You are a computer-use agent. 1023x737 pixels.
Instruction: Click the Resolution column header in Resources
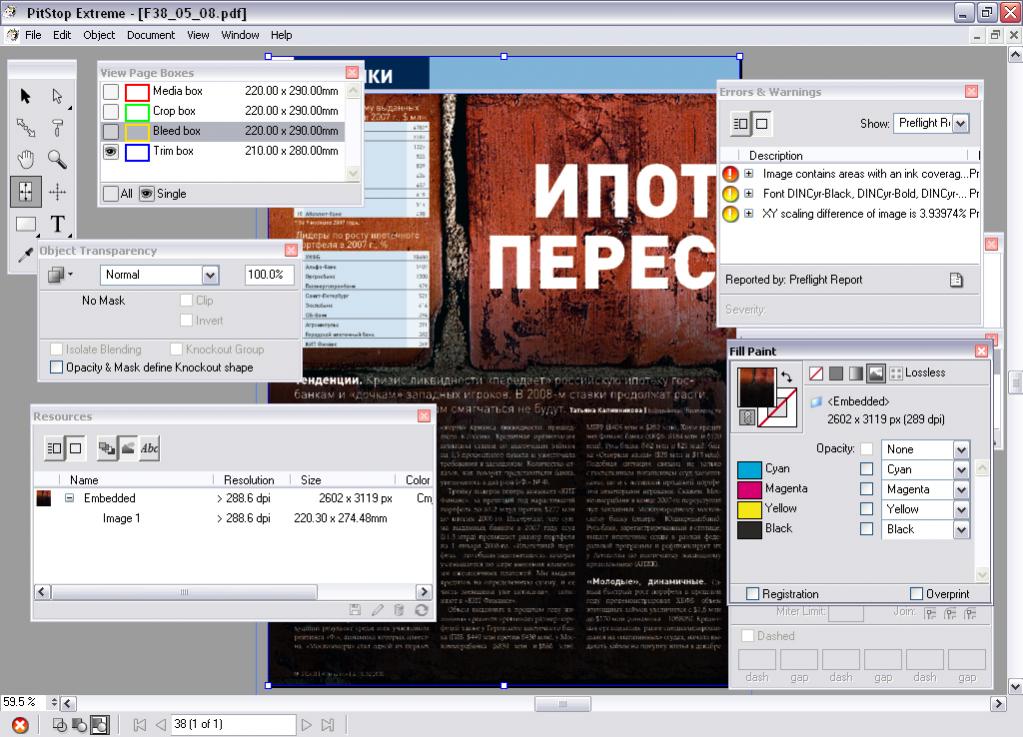(x=251, y=480)
